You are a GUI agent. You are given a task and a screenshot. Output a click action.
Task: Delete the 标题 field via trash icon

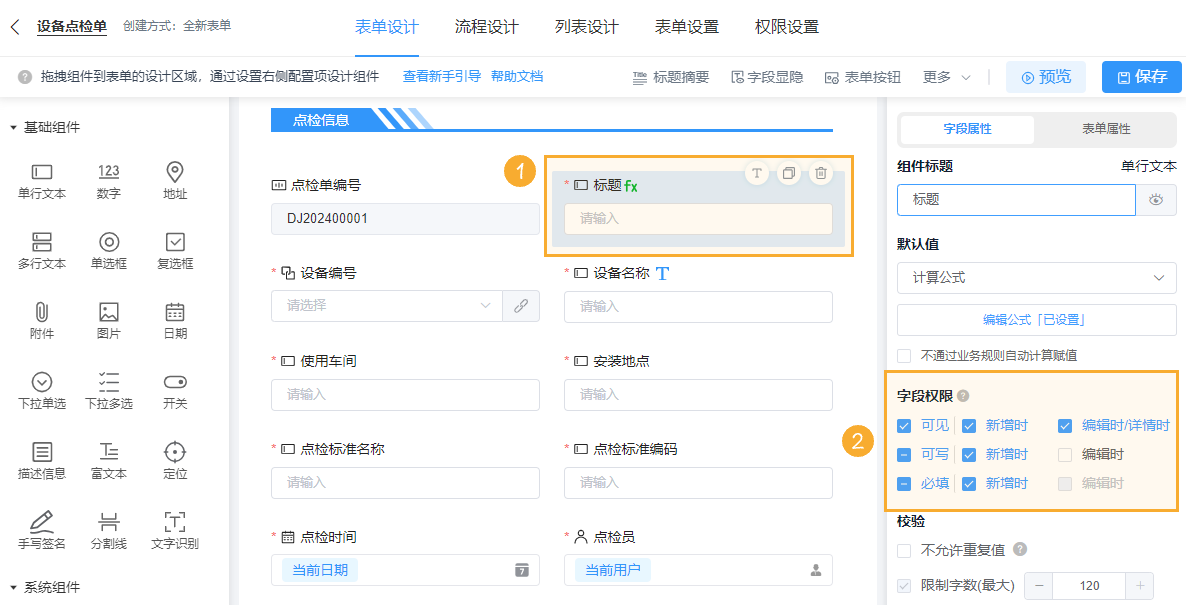pyautogui.click(x=819, y=172)
